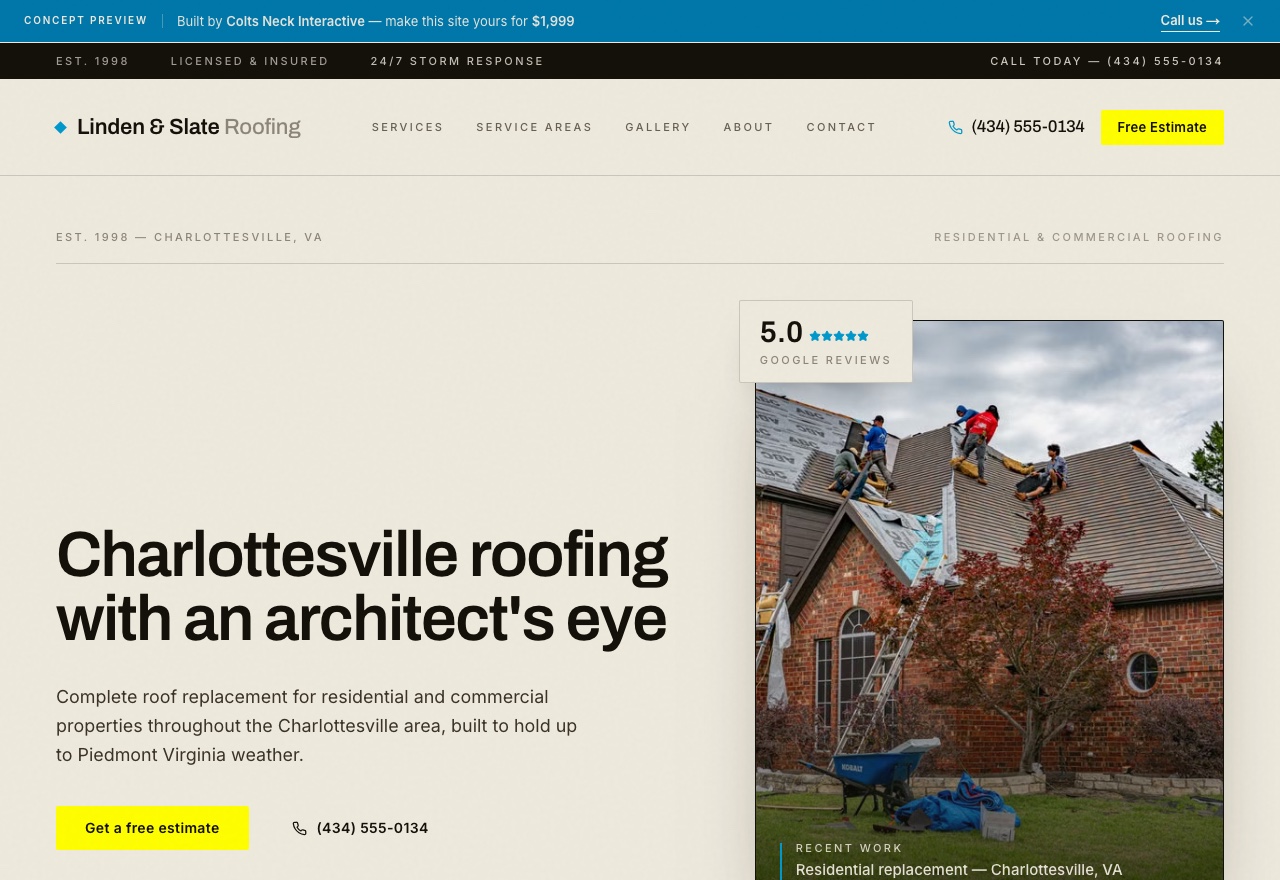Screen dimensions: 1280x880
Task: Click the Est. 1998 top bar text
Action: coord(92,61)
